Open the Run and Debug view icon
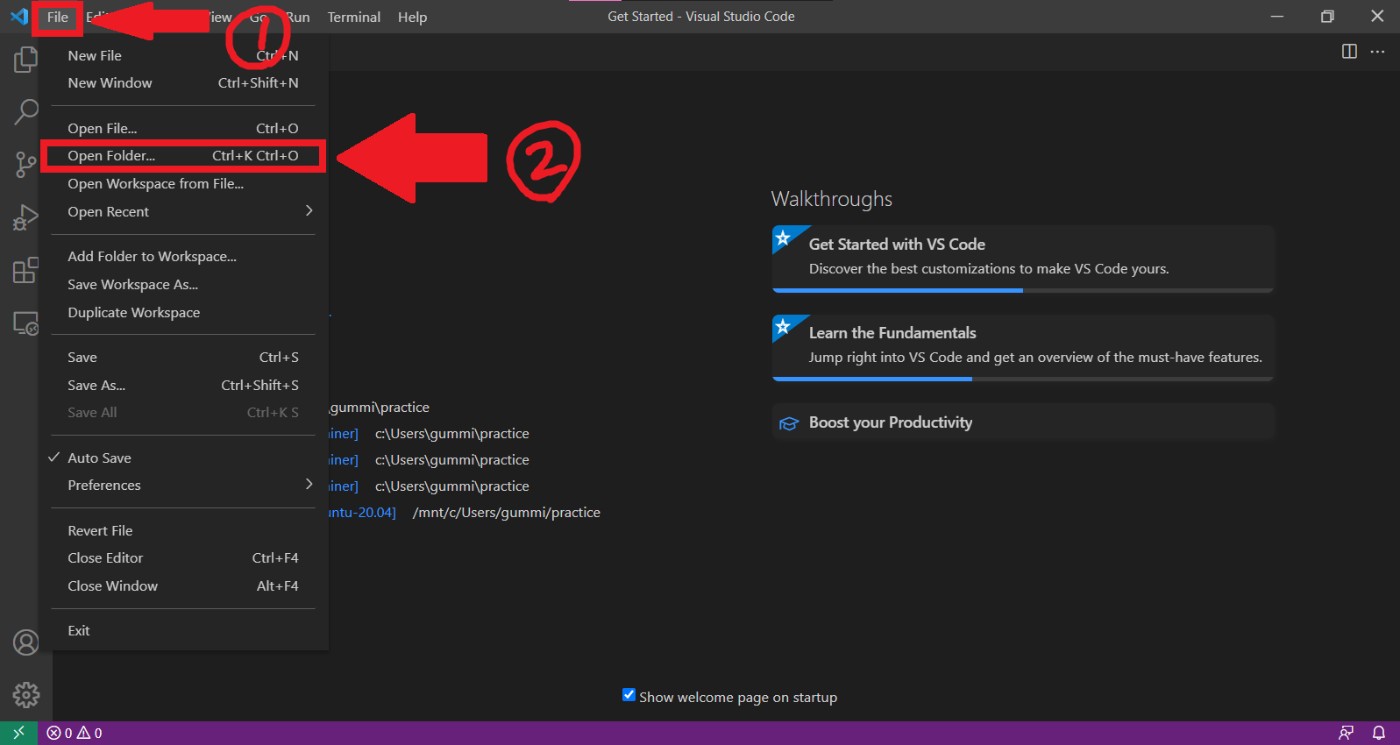Screen dimensions: 1400x745 pyautogui.click(x=26, y=218)
